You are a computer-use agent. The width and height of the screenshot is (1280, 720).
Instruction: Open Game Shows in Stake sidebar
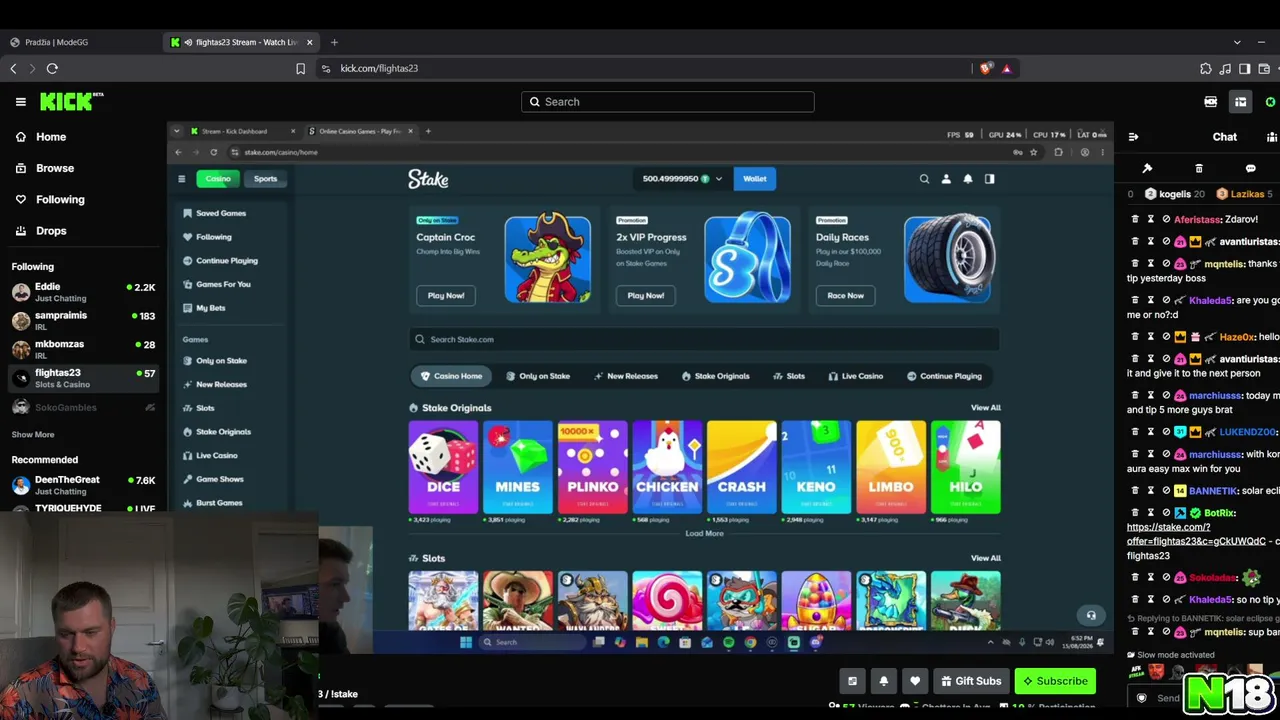coord(220,479)
